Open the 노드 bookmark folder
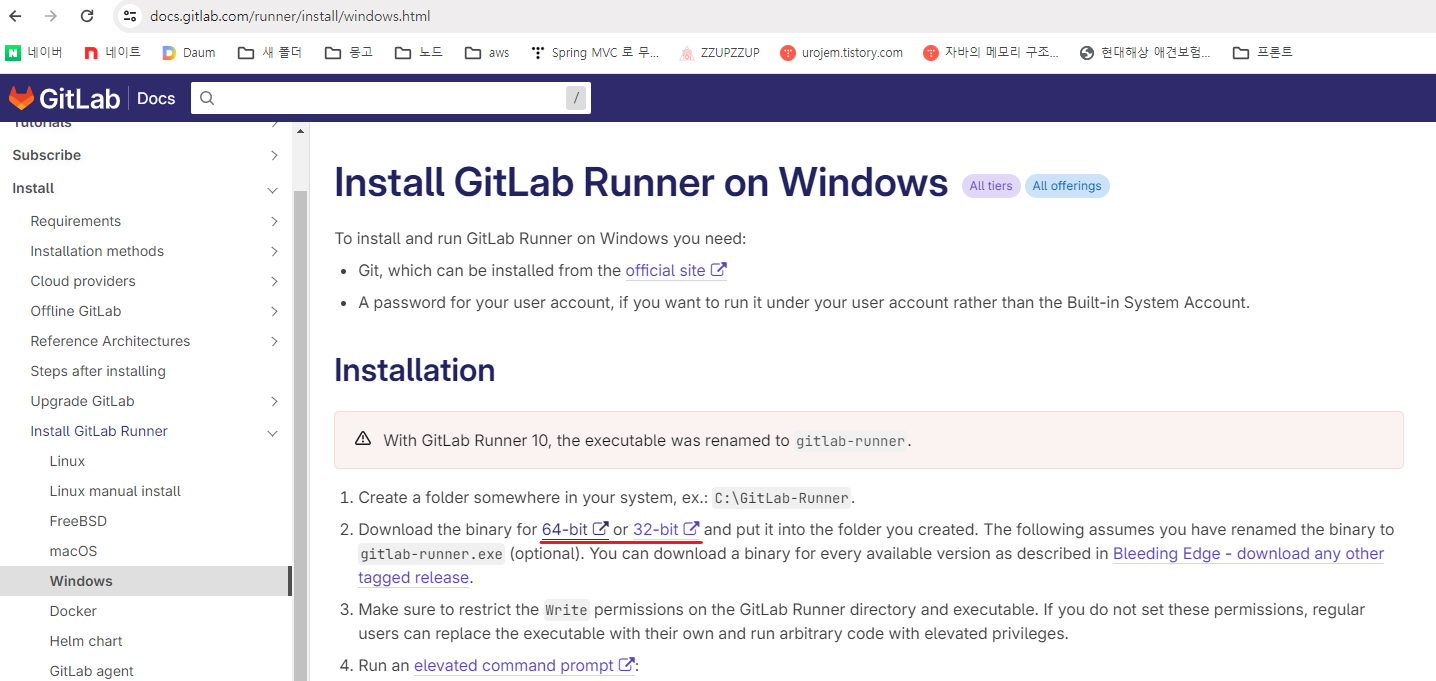Viewport: 1436px width, 681px height. click(418, 52)
